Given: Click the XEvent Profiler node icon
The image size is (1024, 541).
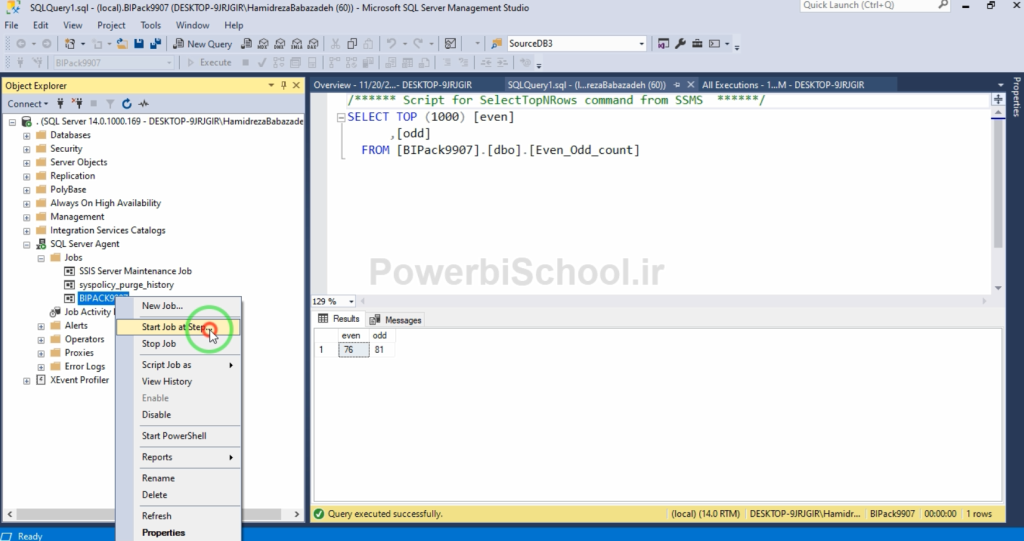Looking at the screenshot, I should pyautogui.click(x=41, y=380).
